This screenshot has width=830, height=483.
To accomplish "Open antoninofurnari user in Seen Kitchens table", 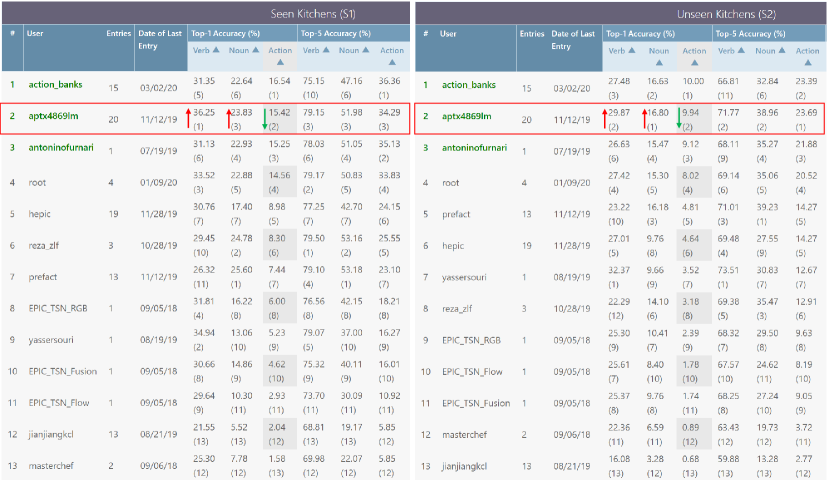I will (69, 148).
